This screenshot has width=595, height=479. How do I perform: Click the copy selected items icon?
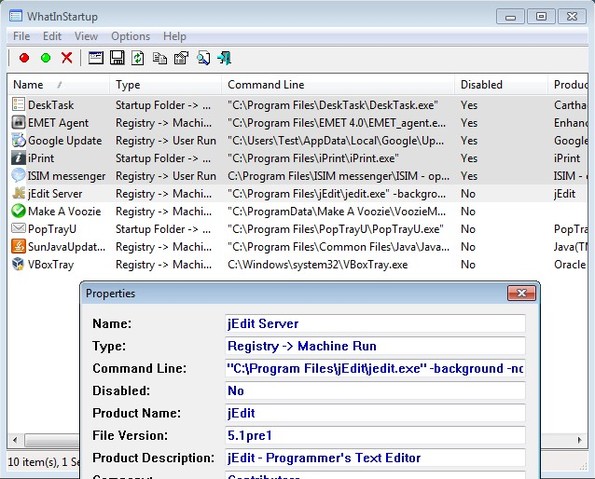tap(160, 58)
